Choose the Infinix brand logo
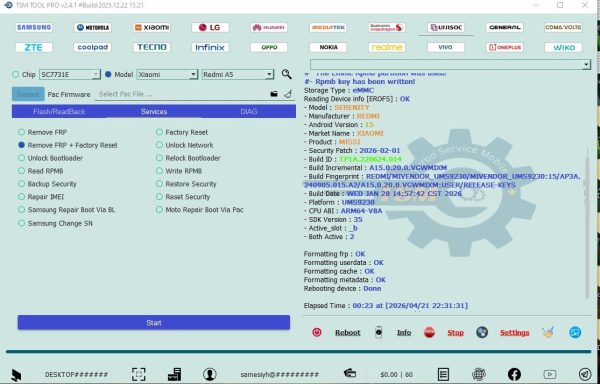 point(210,47)
